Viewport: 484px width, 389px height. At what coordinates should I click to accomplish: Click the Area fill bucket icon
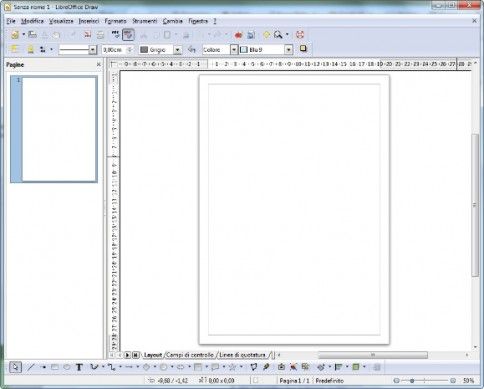(191, 50)
